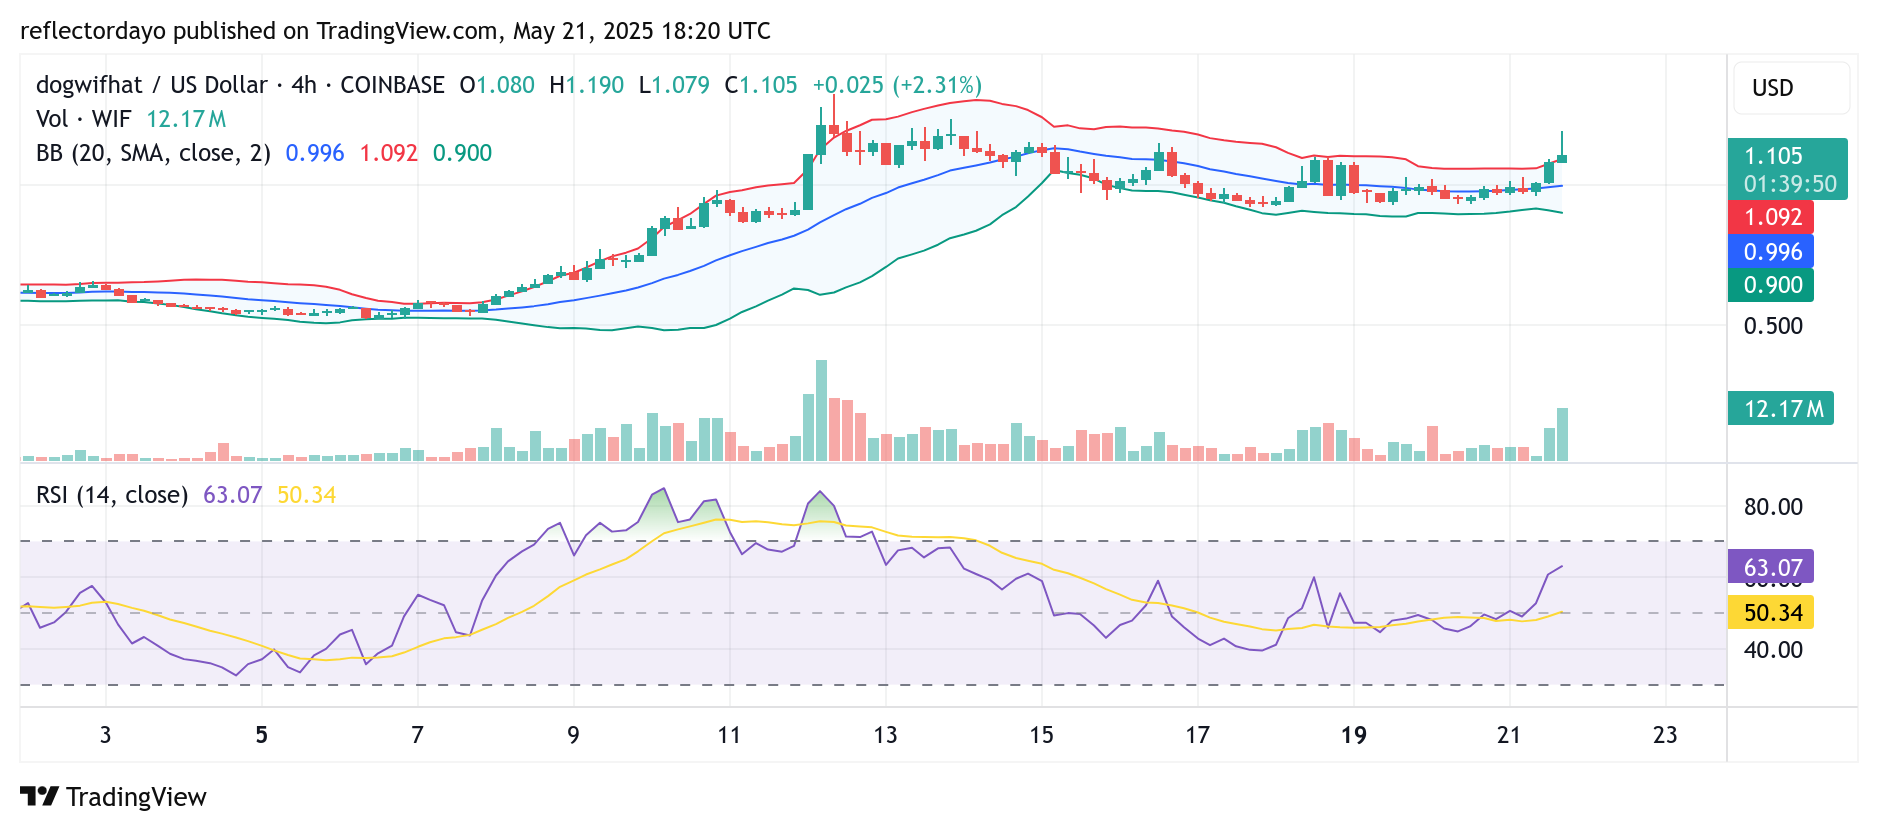Click date label 3 on time axis
This screenshot has width=1878, height=832.
point(106,735)
